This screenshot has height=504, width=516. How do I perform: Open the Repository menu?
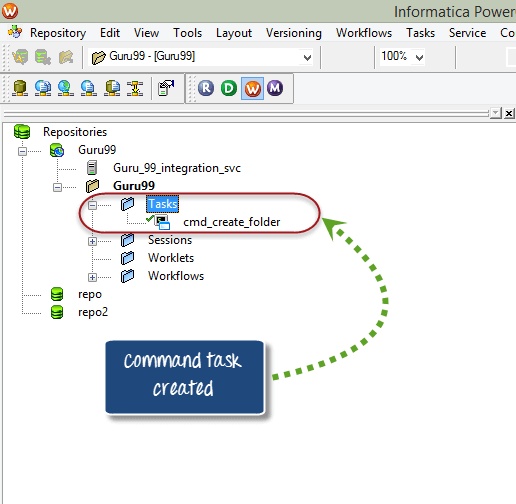coord(58,33)
